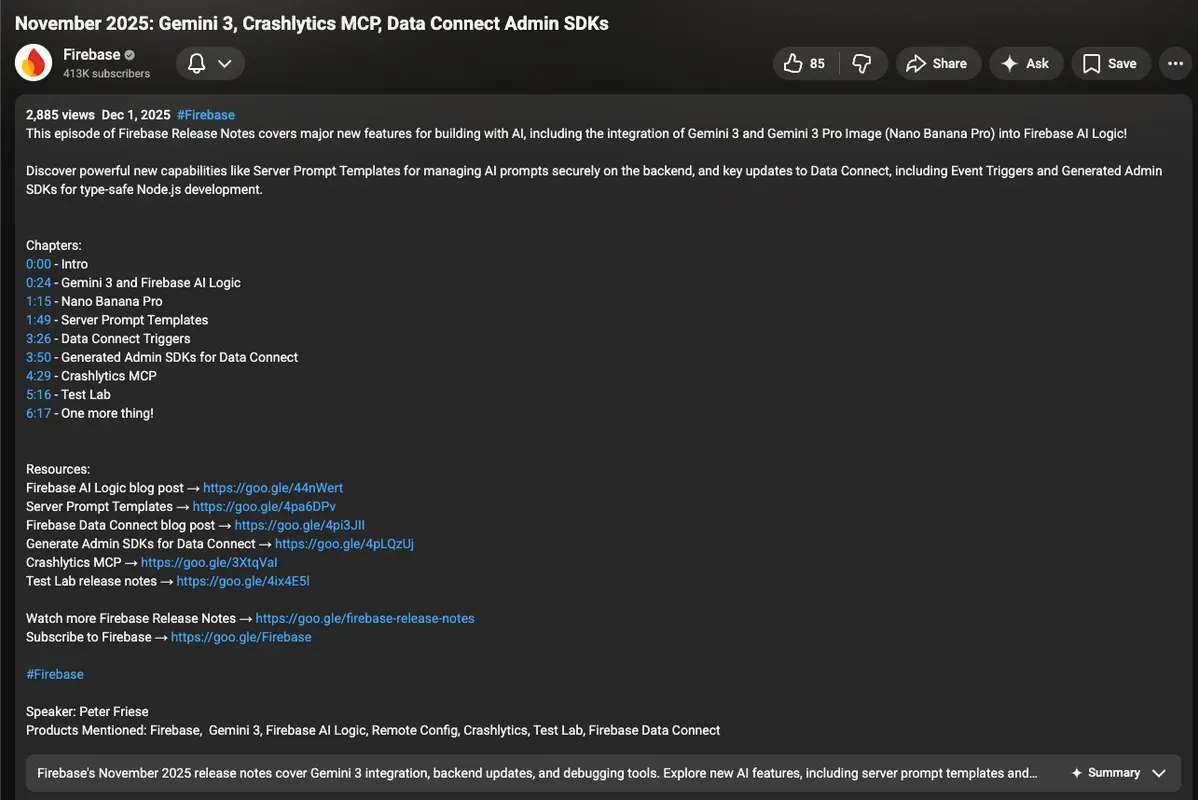Jump to the Nano Banana Pro chapter timestamp
This screenshot has height=800, width=1198.
point(37,299)
